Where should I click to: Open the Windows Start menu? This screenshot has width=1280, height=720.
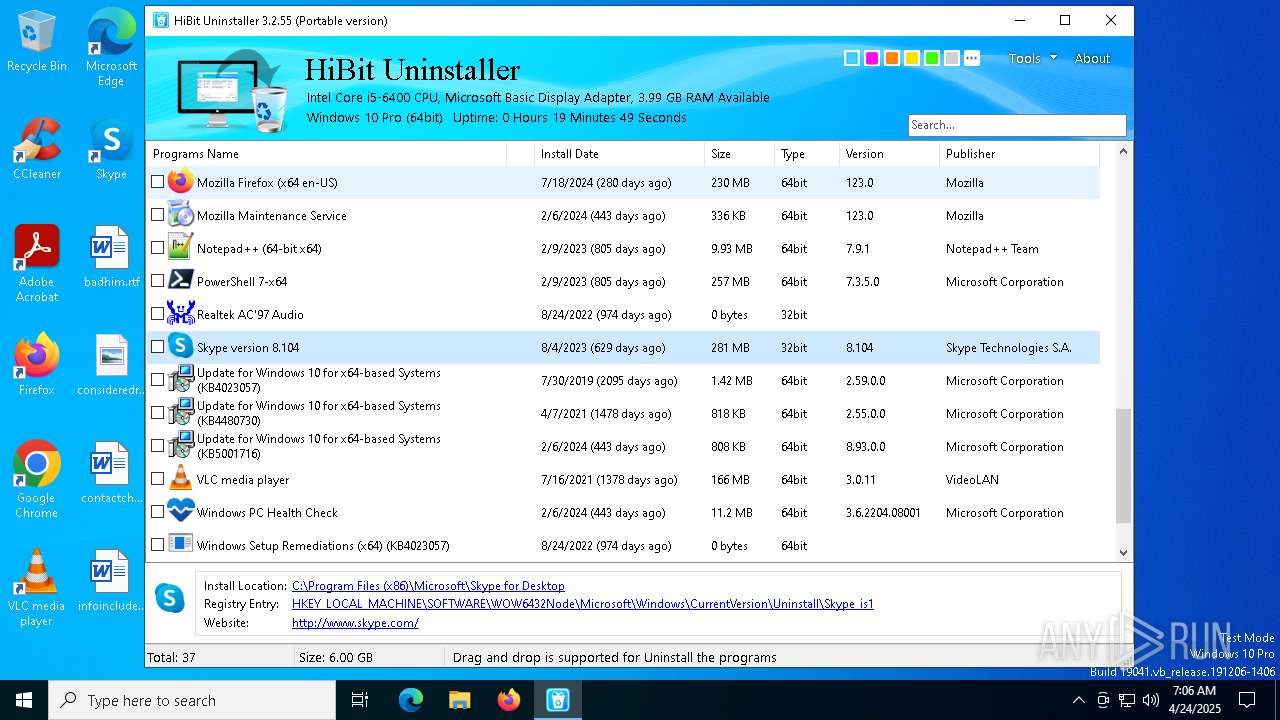point(24,700)
